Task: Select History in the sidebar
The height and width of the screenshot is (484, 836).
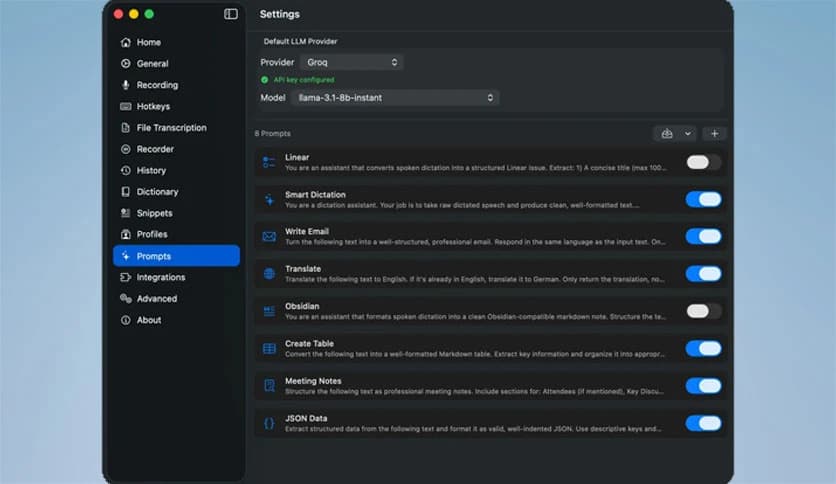Action: pos(176,171)
